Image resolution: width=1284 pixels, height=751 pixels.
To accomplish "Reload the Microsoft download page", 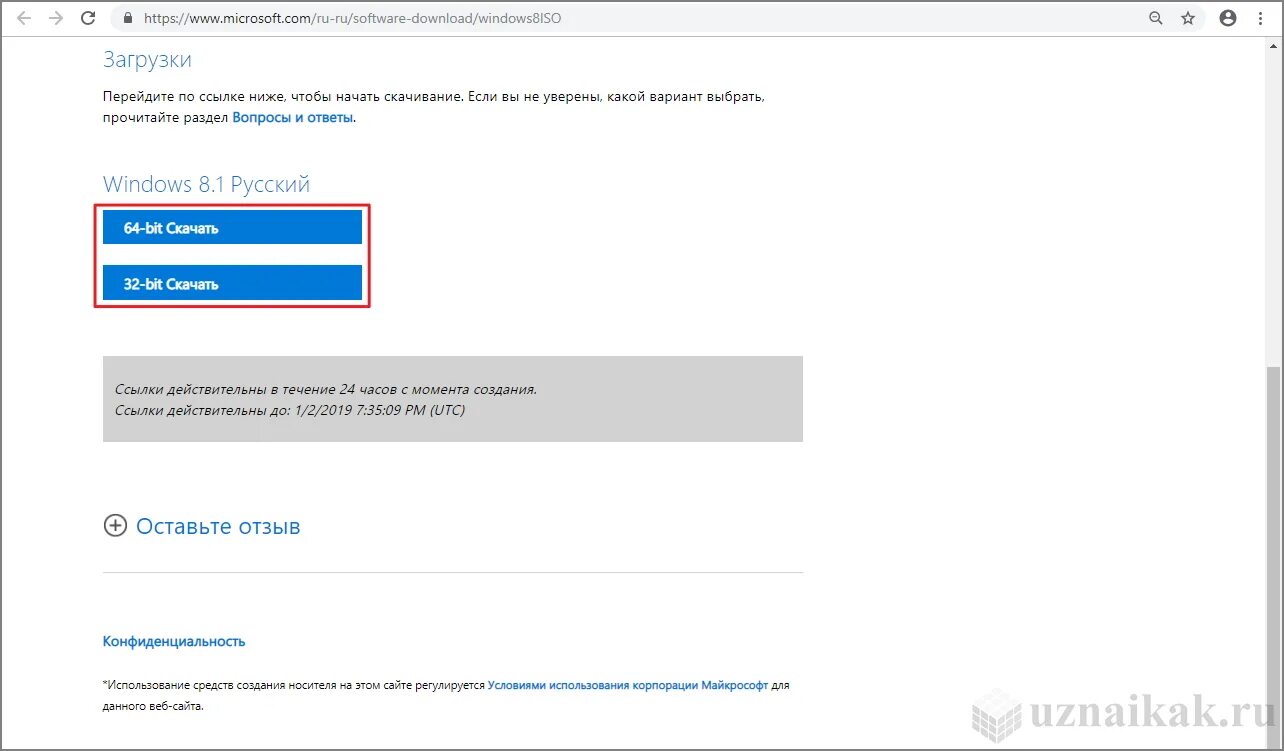I will pos(88,17).
